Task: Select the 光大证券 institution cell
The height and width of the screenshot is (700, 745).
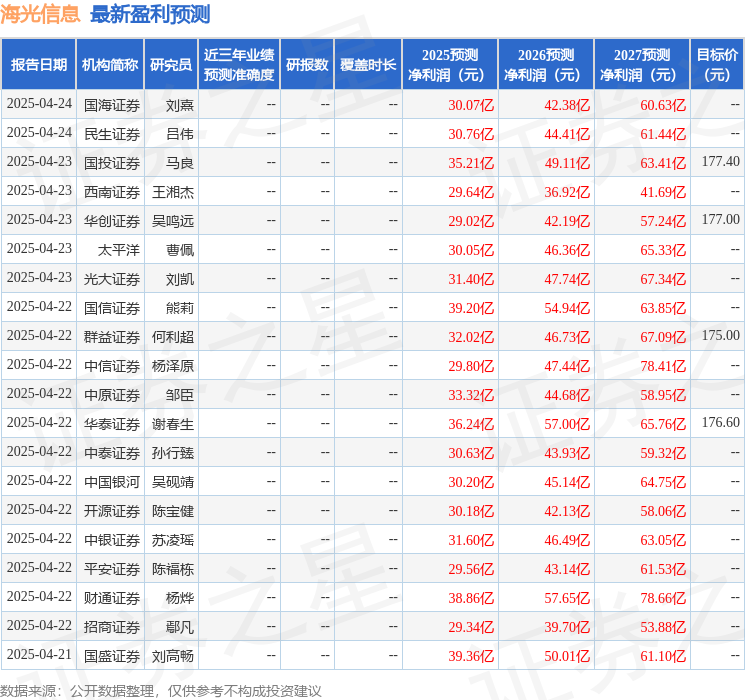Action: click(x=112, y=279)
